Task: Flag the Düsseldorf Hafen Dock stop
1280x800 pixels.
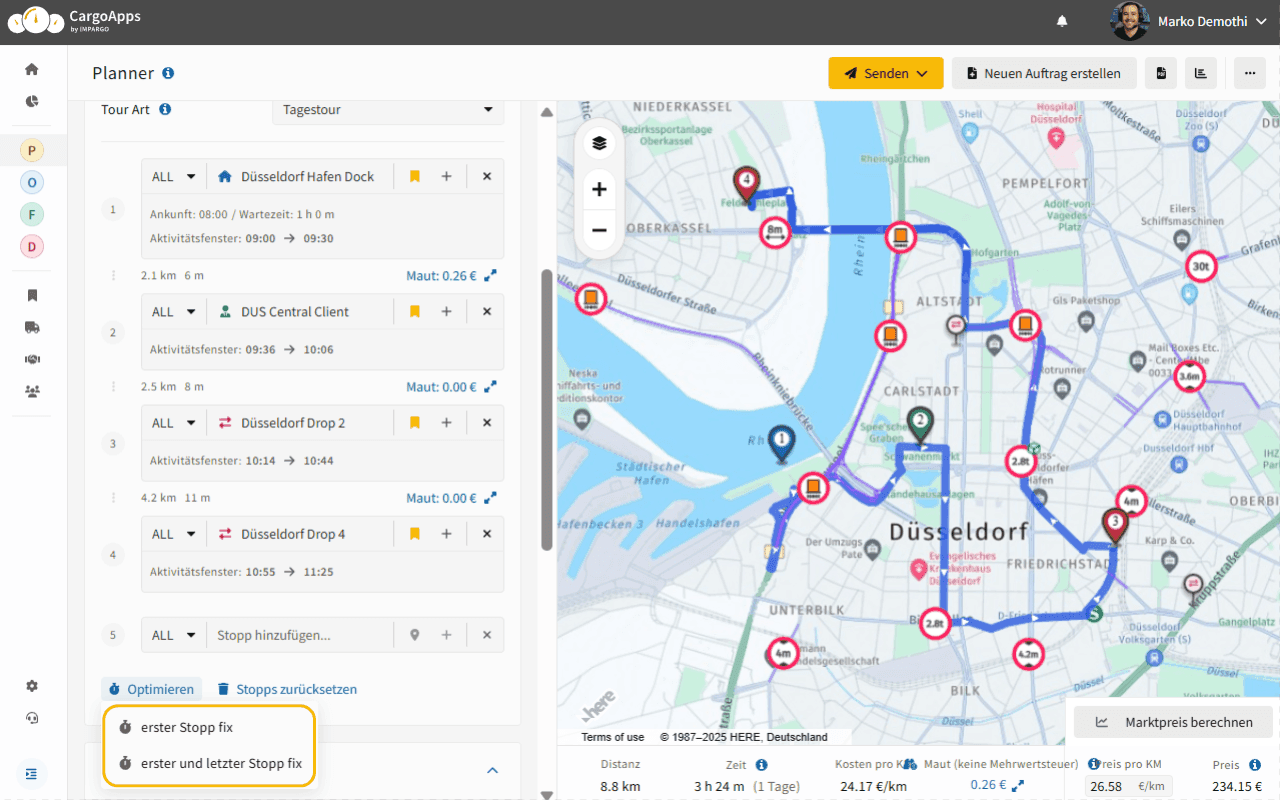Action: coord(414,176)
